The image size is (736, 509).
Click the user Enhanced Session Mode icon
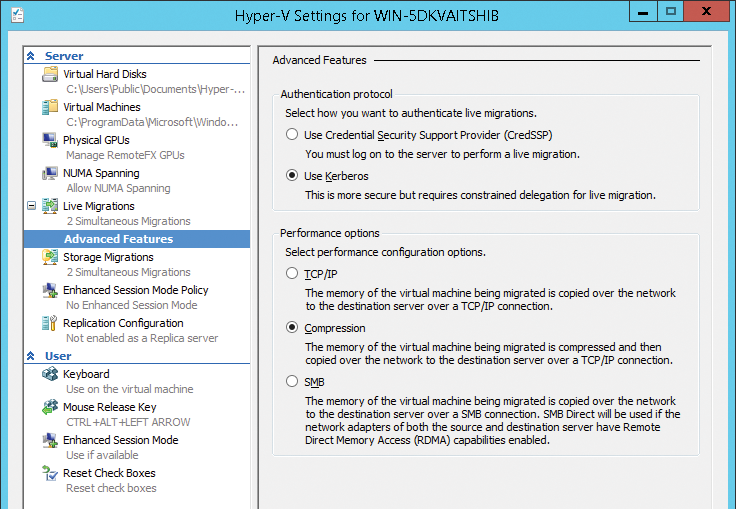(x=50, y=440)
